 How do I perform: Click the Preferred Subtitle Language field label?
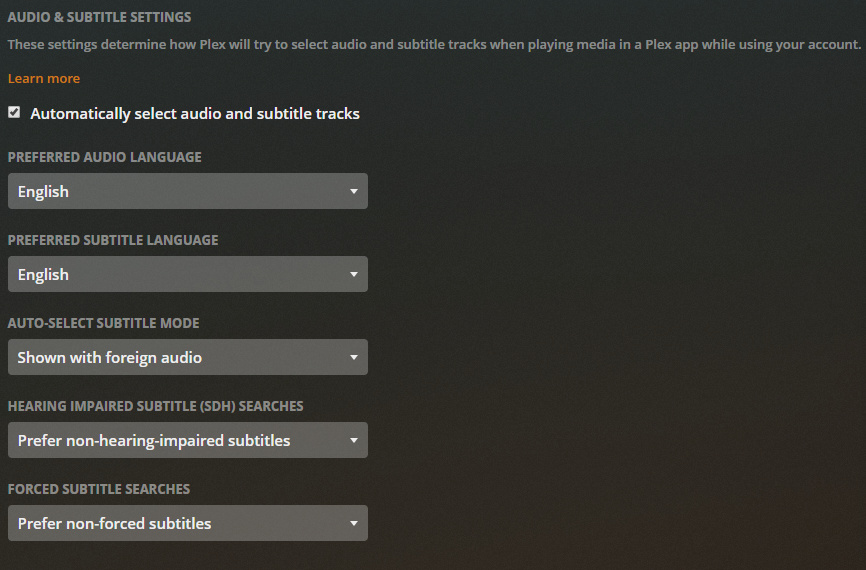click(x=113, y=240)
